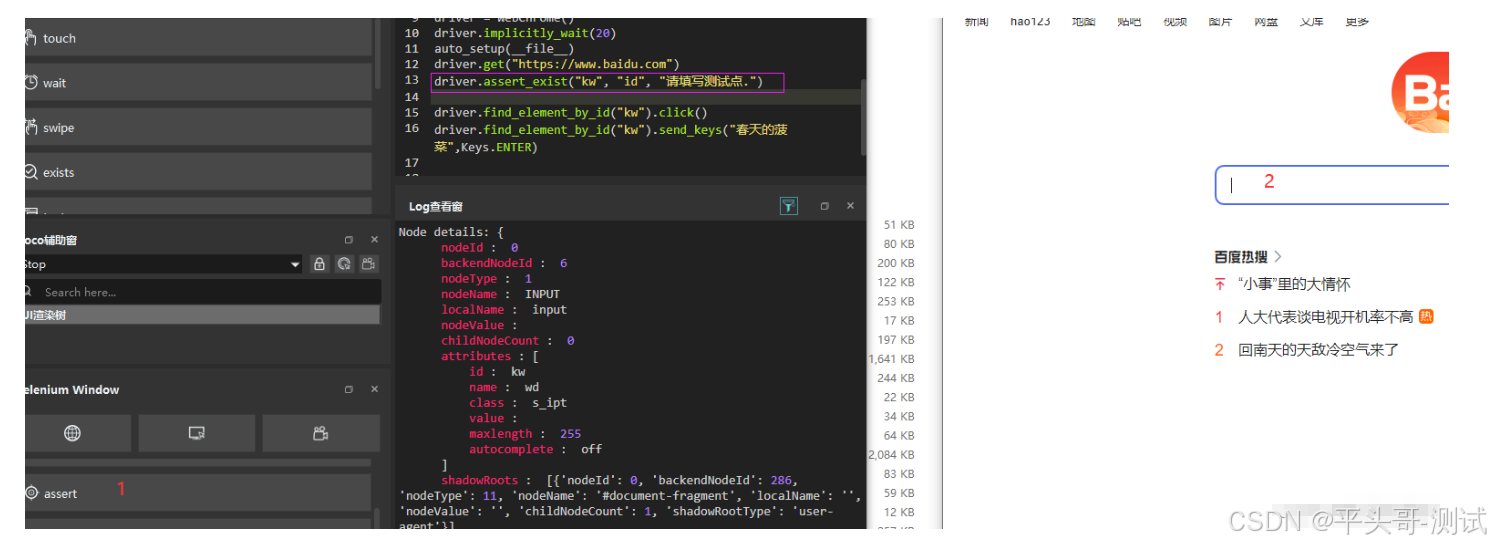Image resolution: width=1491 pixels, height=547 pixels.
Task: Click code line 11 auto_setup(__file__)
Action: coord(504,49)
